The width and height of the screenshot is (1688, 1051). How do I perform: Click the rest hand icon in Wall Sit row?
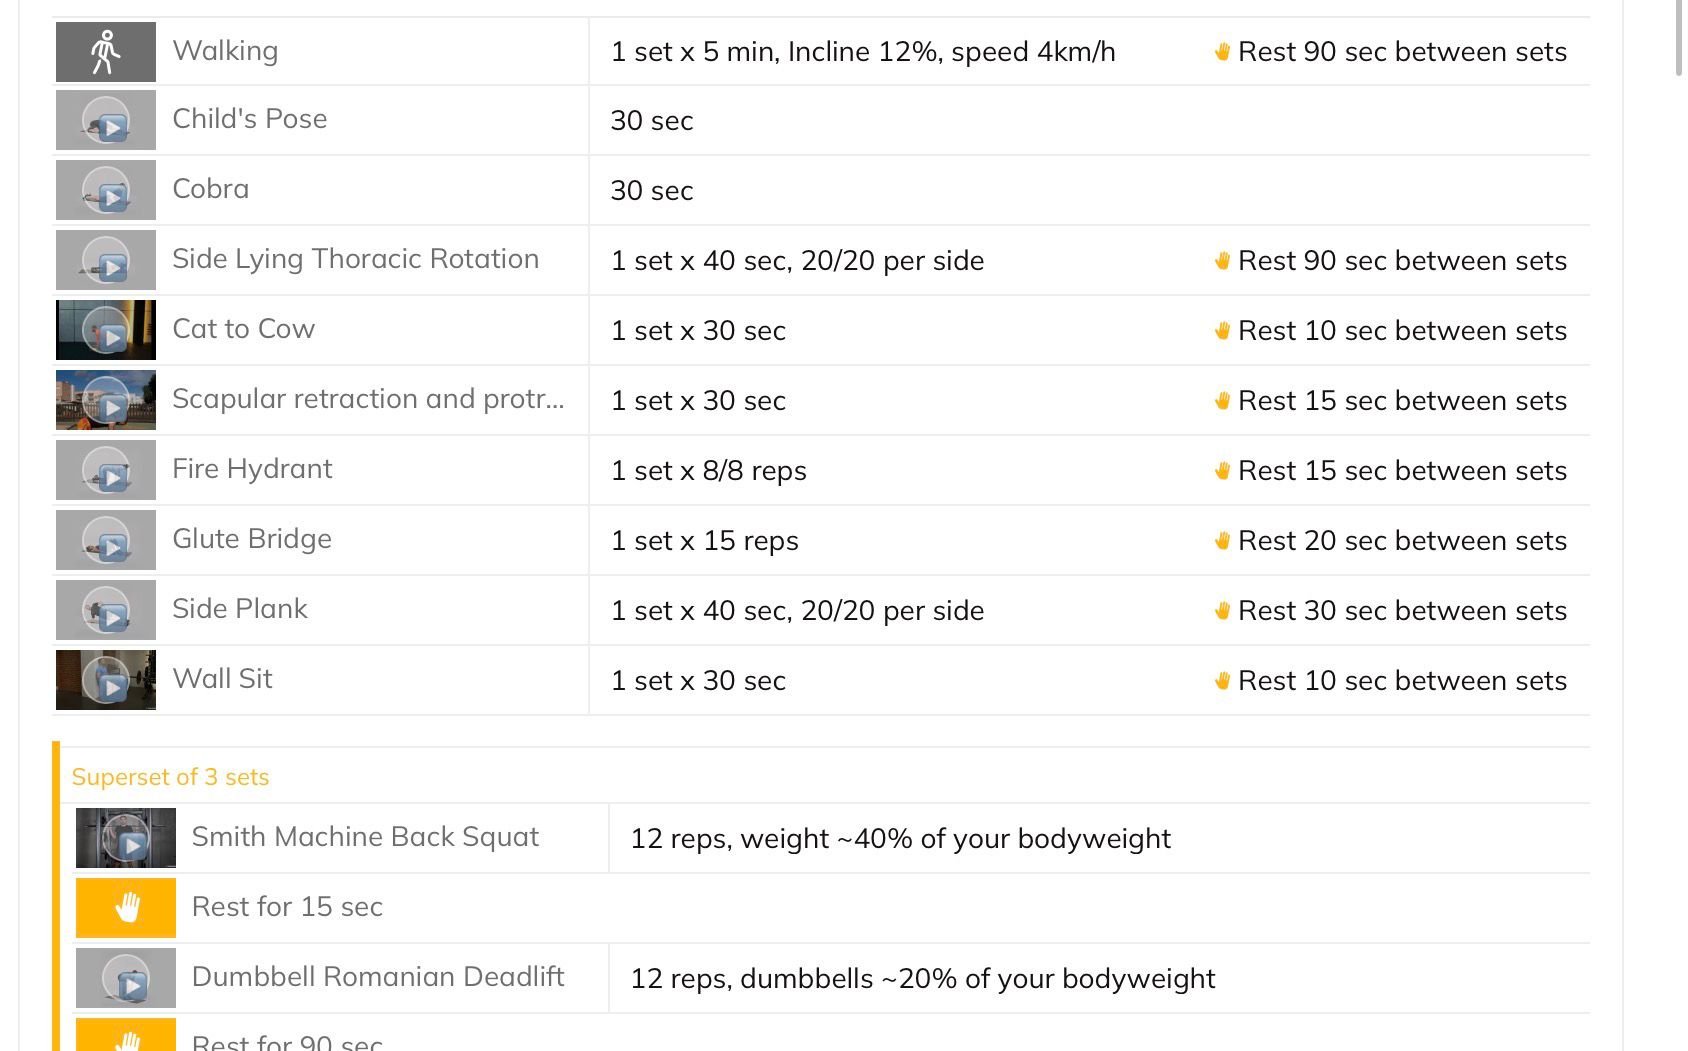[1222, 681]
